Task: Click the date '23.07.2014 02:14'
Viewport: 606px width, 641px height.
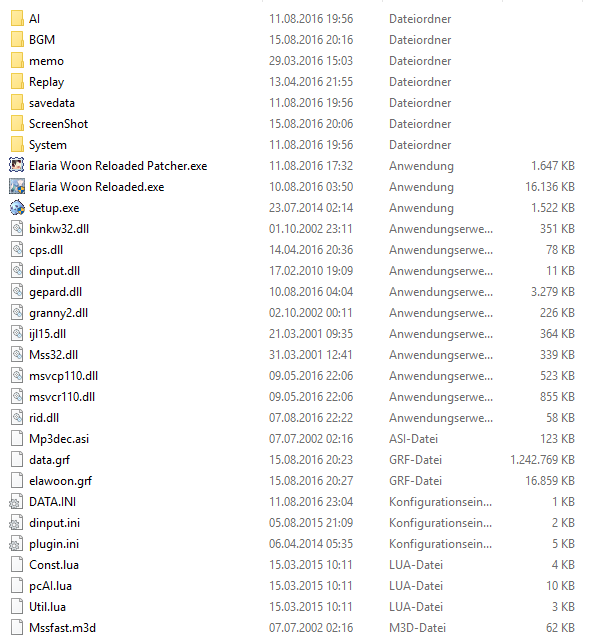Action: pyautogui.click(x=311, y=208)
